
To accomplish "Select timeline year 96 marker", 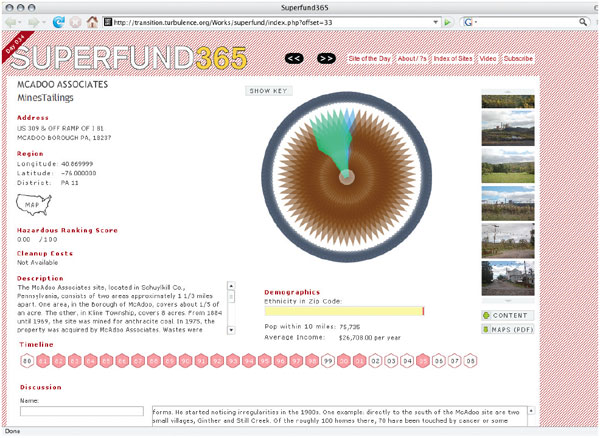I will tap(280, 361).
